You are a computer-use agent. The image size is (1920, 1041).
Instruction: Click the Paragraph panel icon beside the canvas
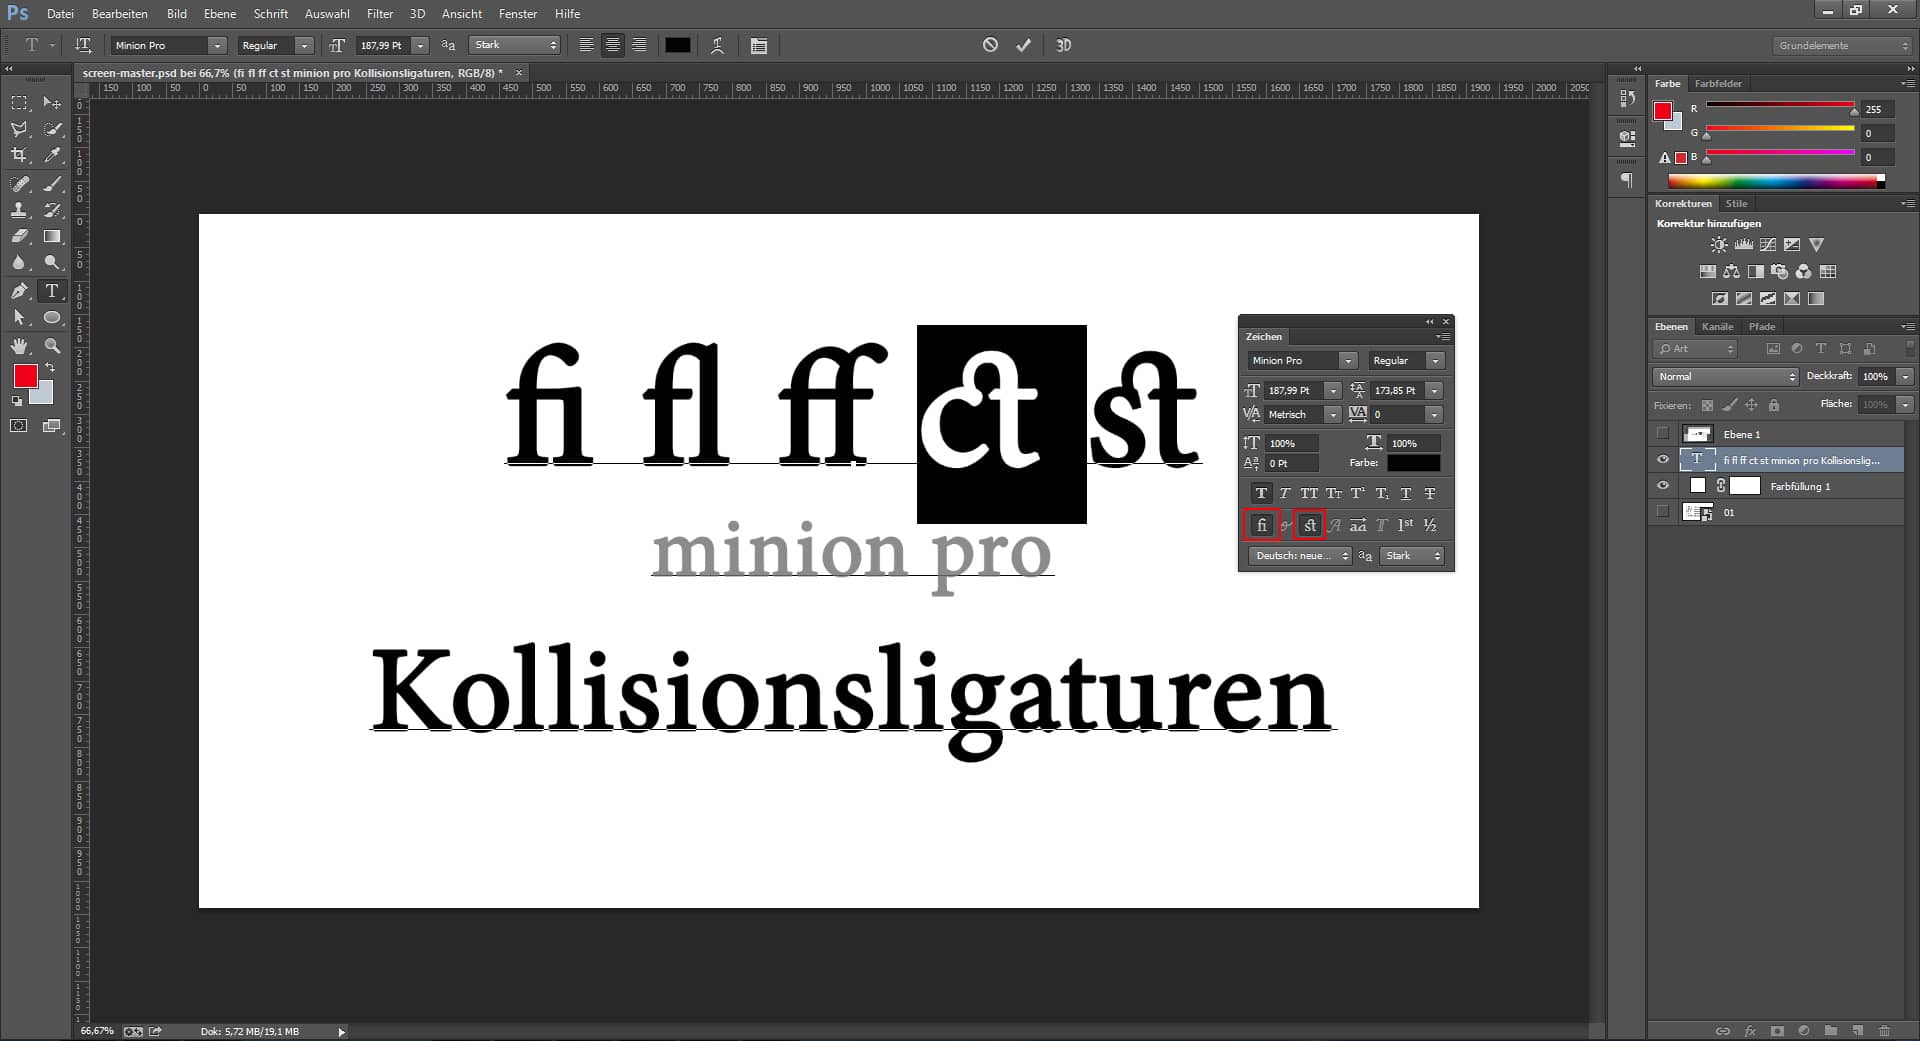1625,180
